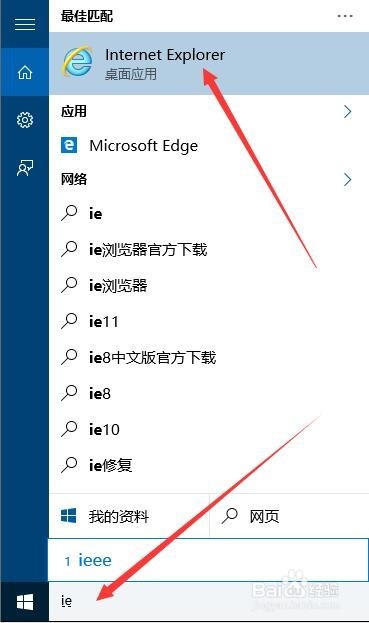Choose the ie search suggestion
The image size is (369, 623).
pyautogui.click(x=209, y=214)
